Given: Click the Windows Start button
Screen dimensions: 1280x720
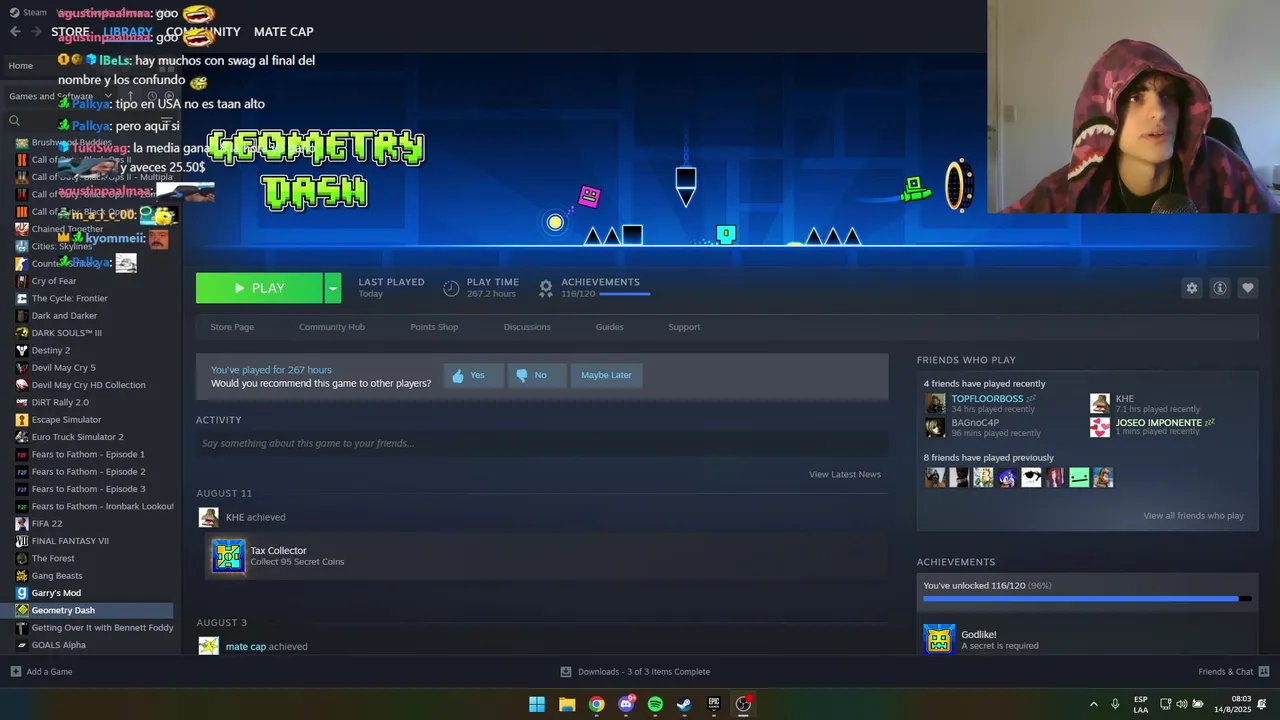Looking at the screenshot, I should (x=537, y=704).
